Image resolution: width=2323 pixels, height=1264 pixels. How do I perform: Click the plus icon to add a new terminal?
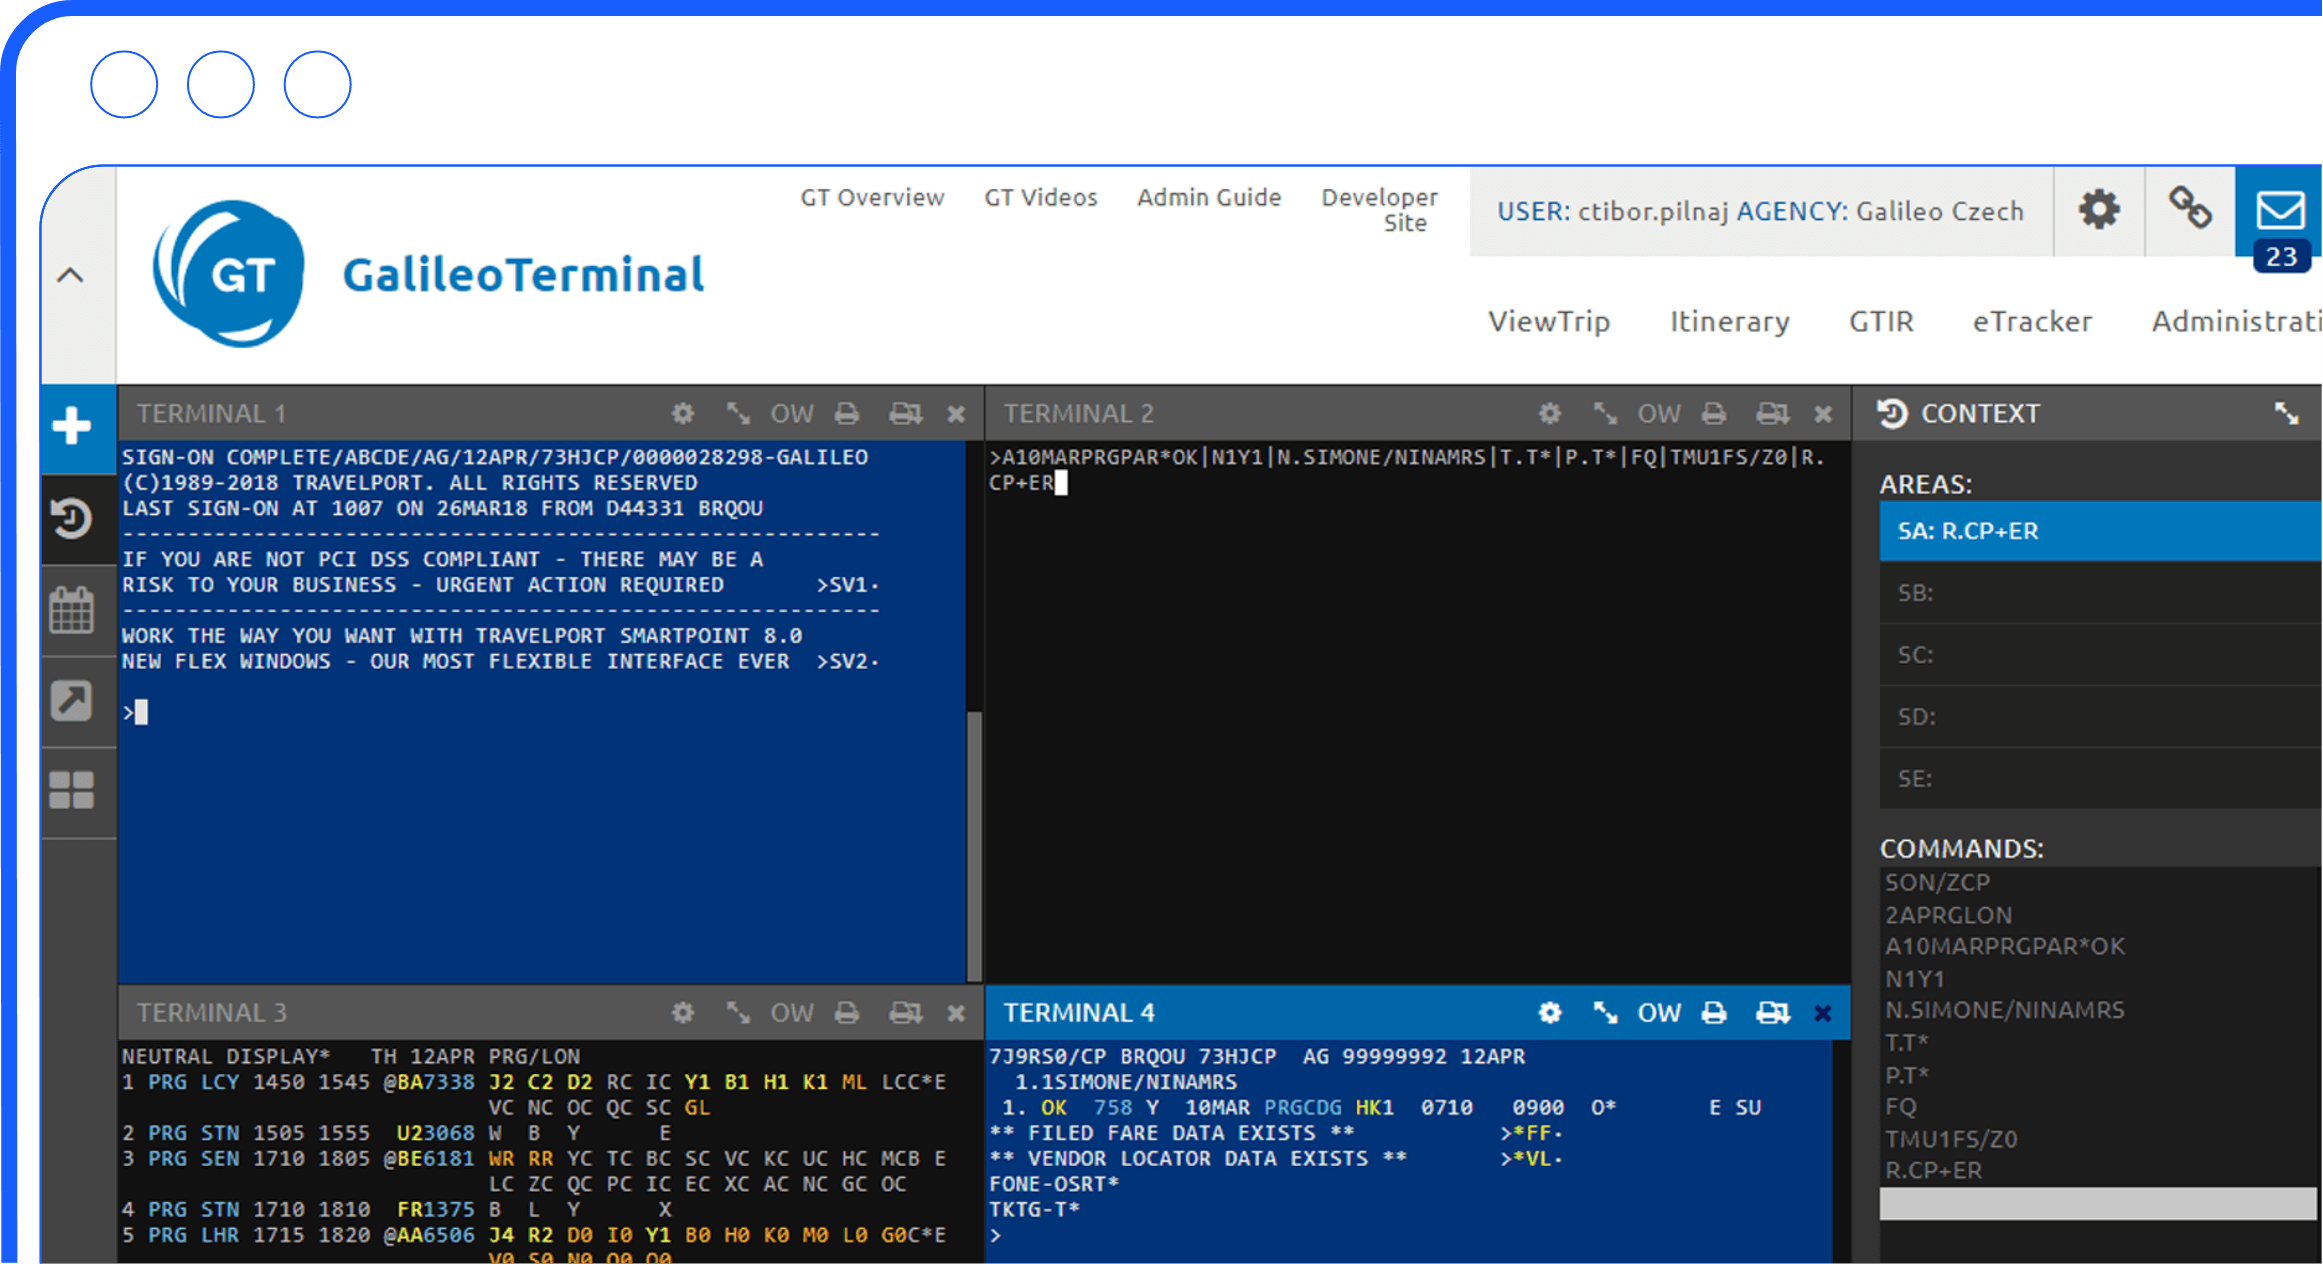coord(71,426)
